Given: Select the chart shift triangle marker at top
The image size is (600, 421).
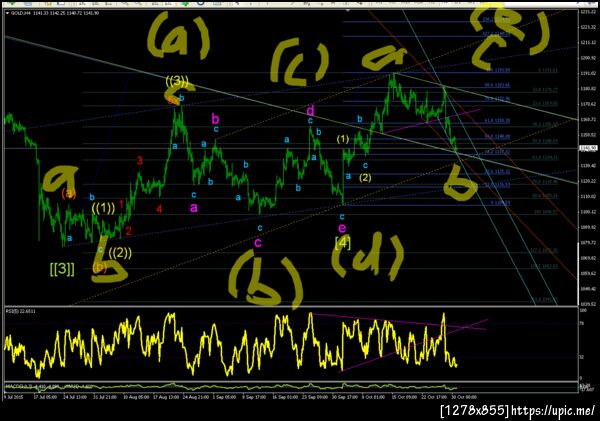Looking at the screenshot, I should [x=347, y=11].
